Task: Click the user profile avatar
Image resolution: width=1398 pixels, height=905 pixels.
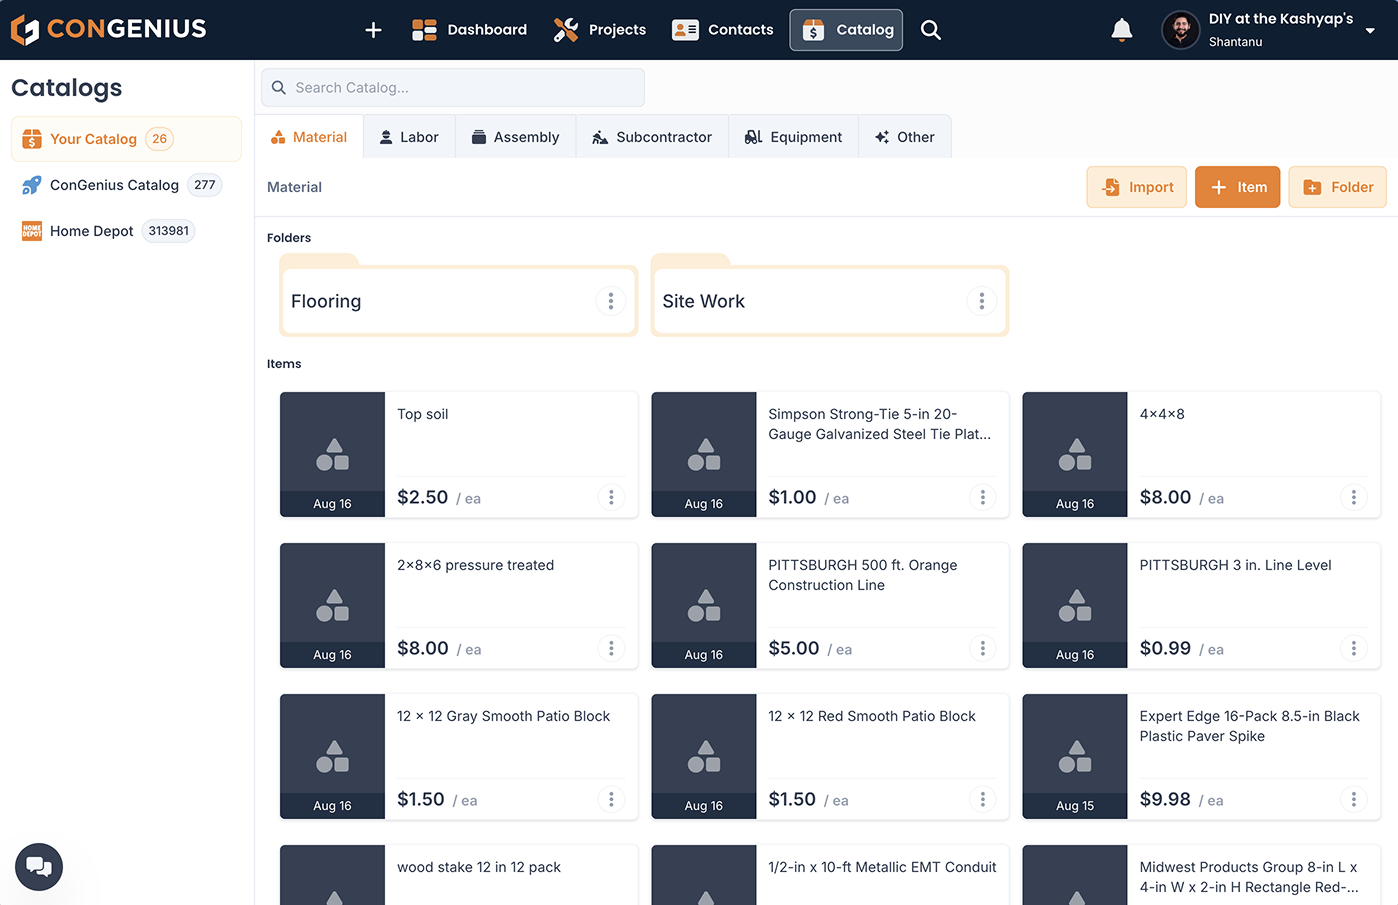Action: pos(1180,30)
